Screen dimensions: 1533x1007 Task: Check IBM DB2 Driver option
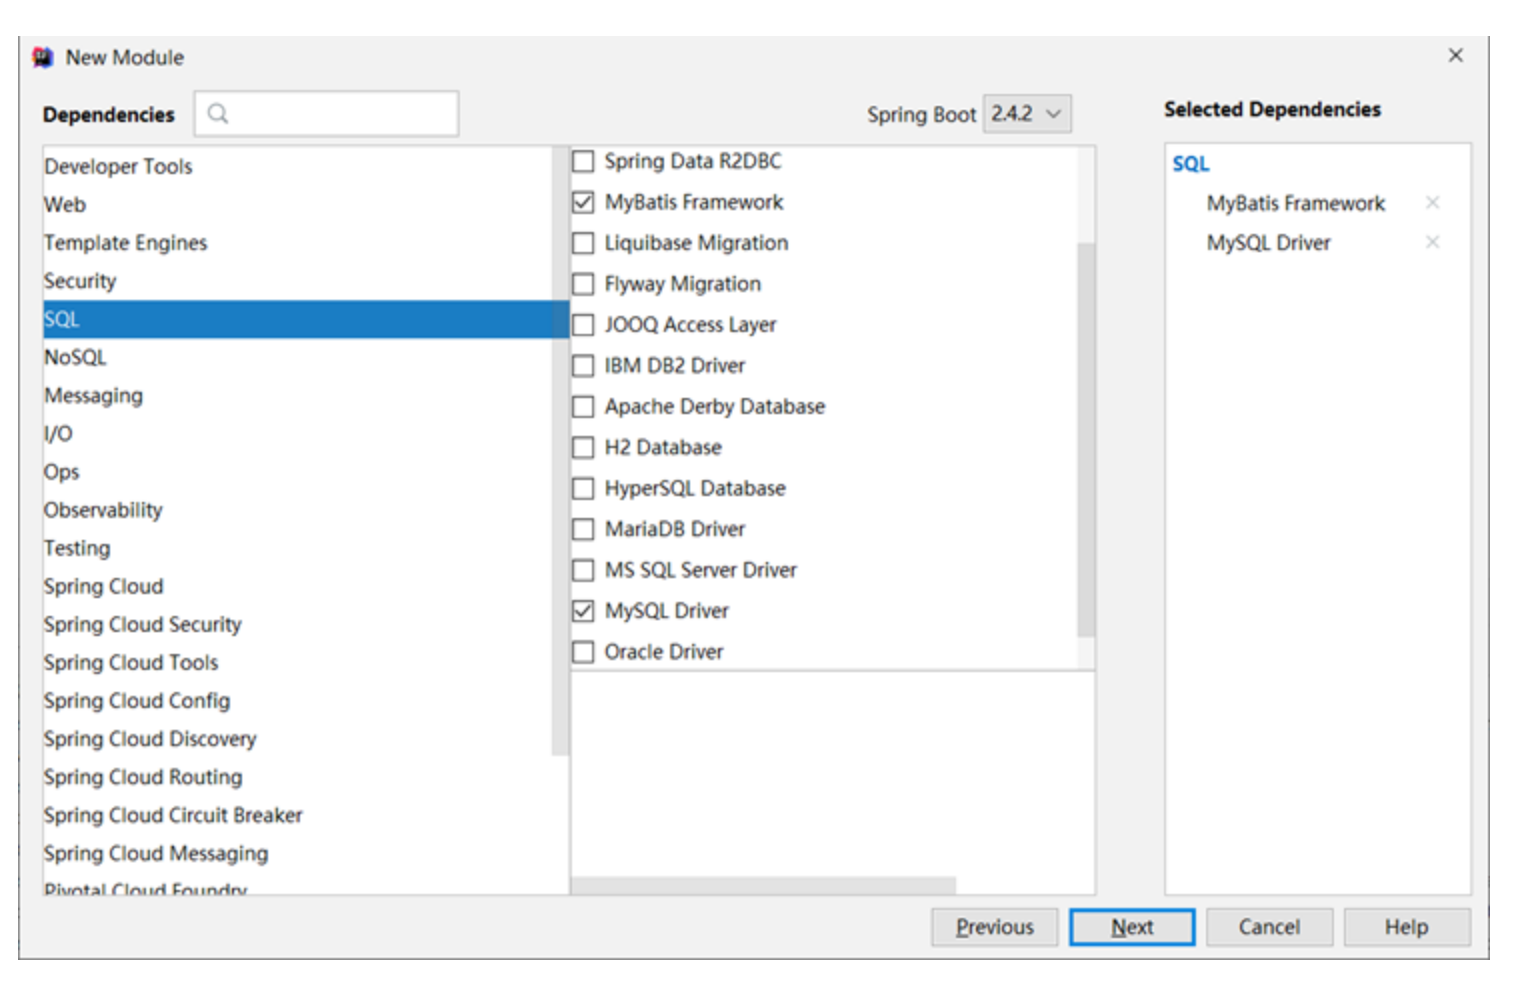(583, 366)
